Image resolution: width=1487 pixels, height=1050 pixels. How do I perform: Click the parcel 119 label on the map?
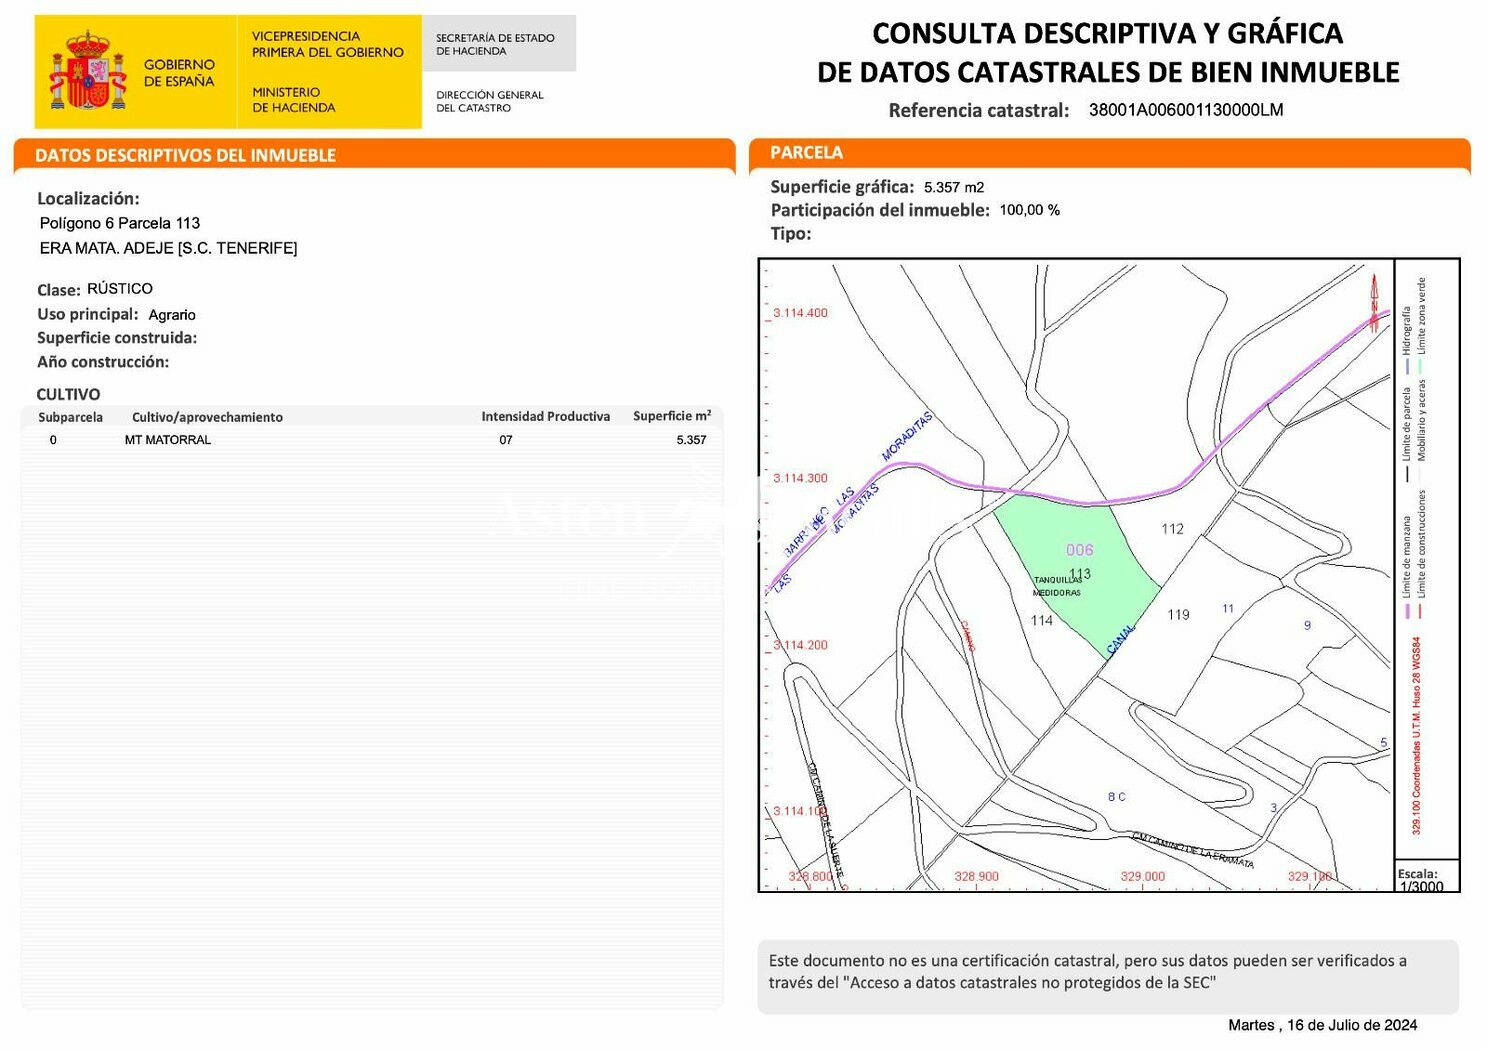coord(1178,615)
